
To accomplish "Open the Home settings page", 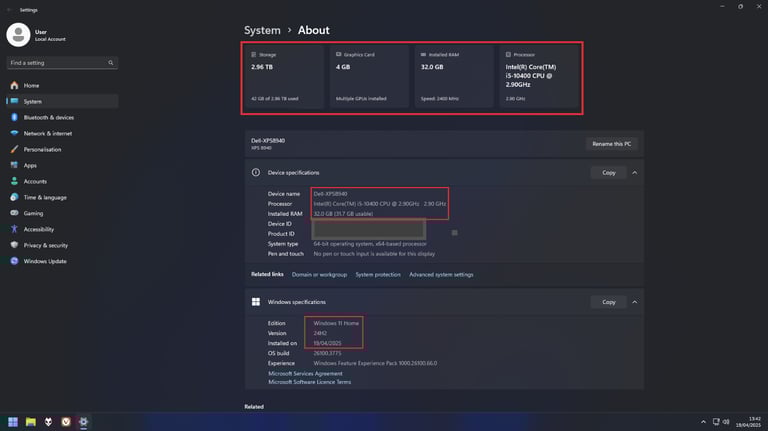I will pos(62,85).
